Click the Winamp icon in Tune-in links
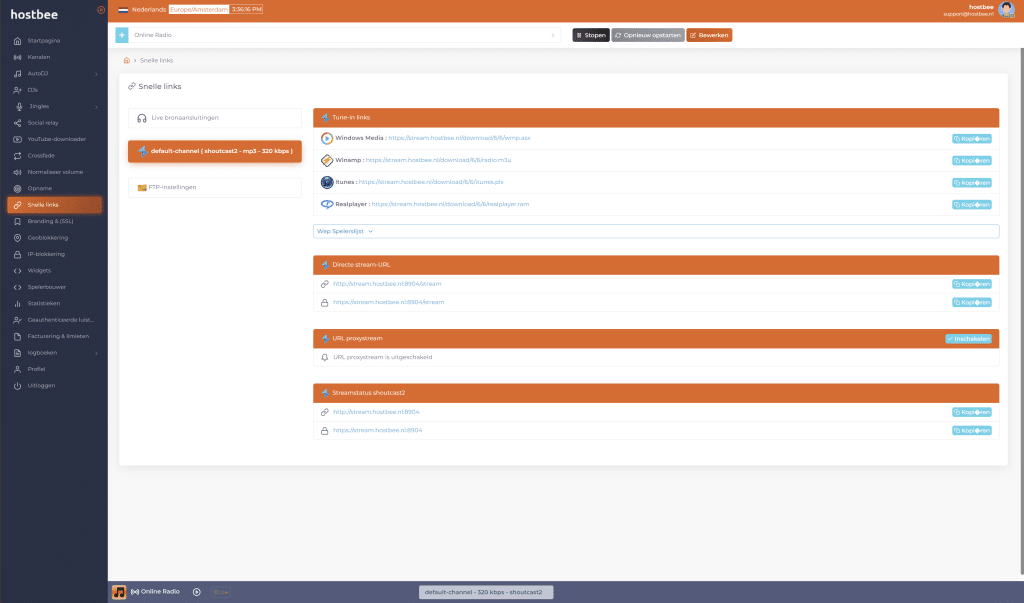This screenshot has height=603, width=1024. coord(327,160)
